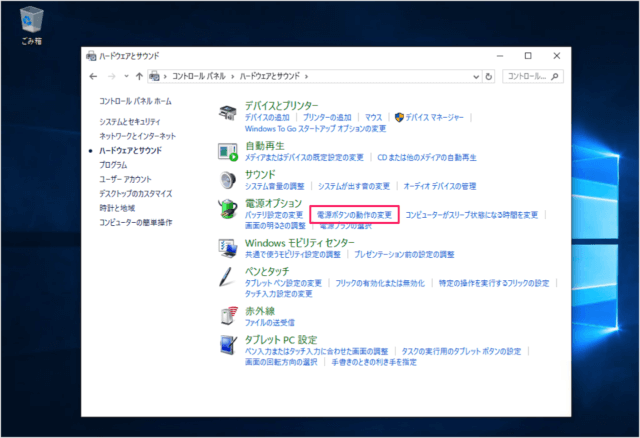Select ハードウェアとサウンド in sidebar
The height and width of the screenshot is (438, 640).
coord(131,151)
